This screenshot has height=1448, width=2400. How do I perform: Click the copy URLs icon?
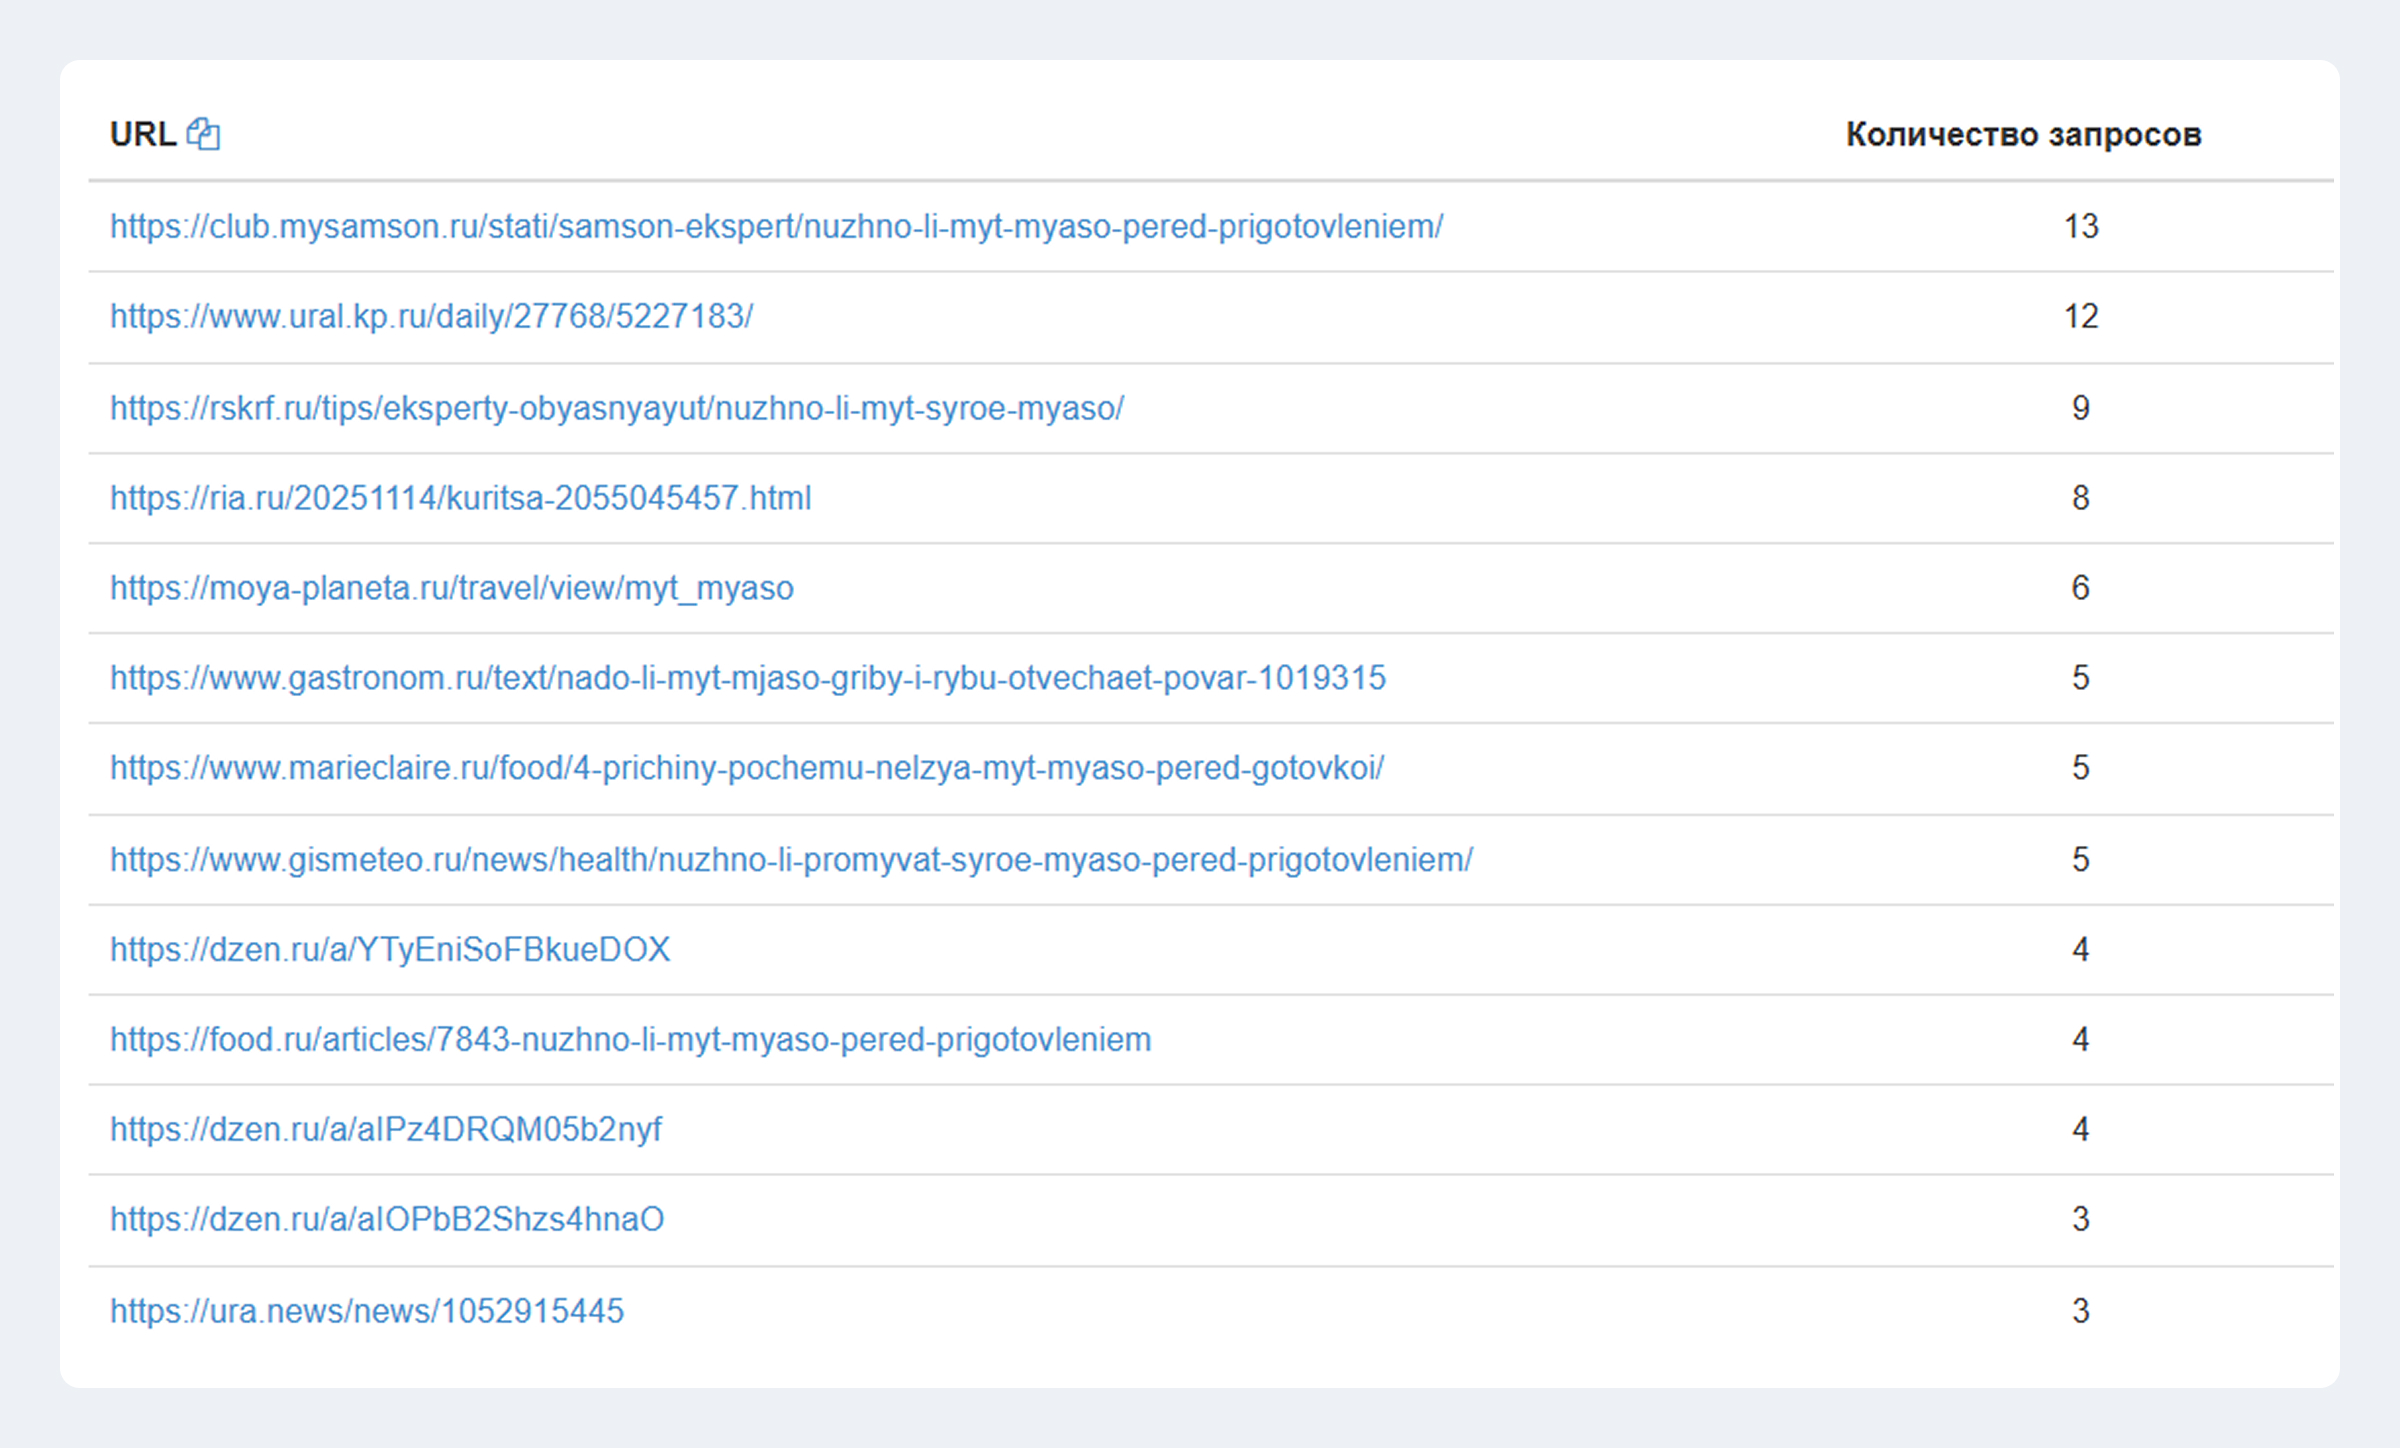tap(204, 134)
